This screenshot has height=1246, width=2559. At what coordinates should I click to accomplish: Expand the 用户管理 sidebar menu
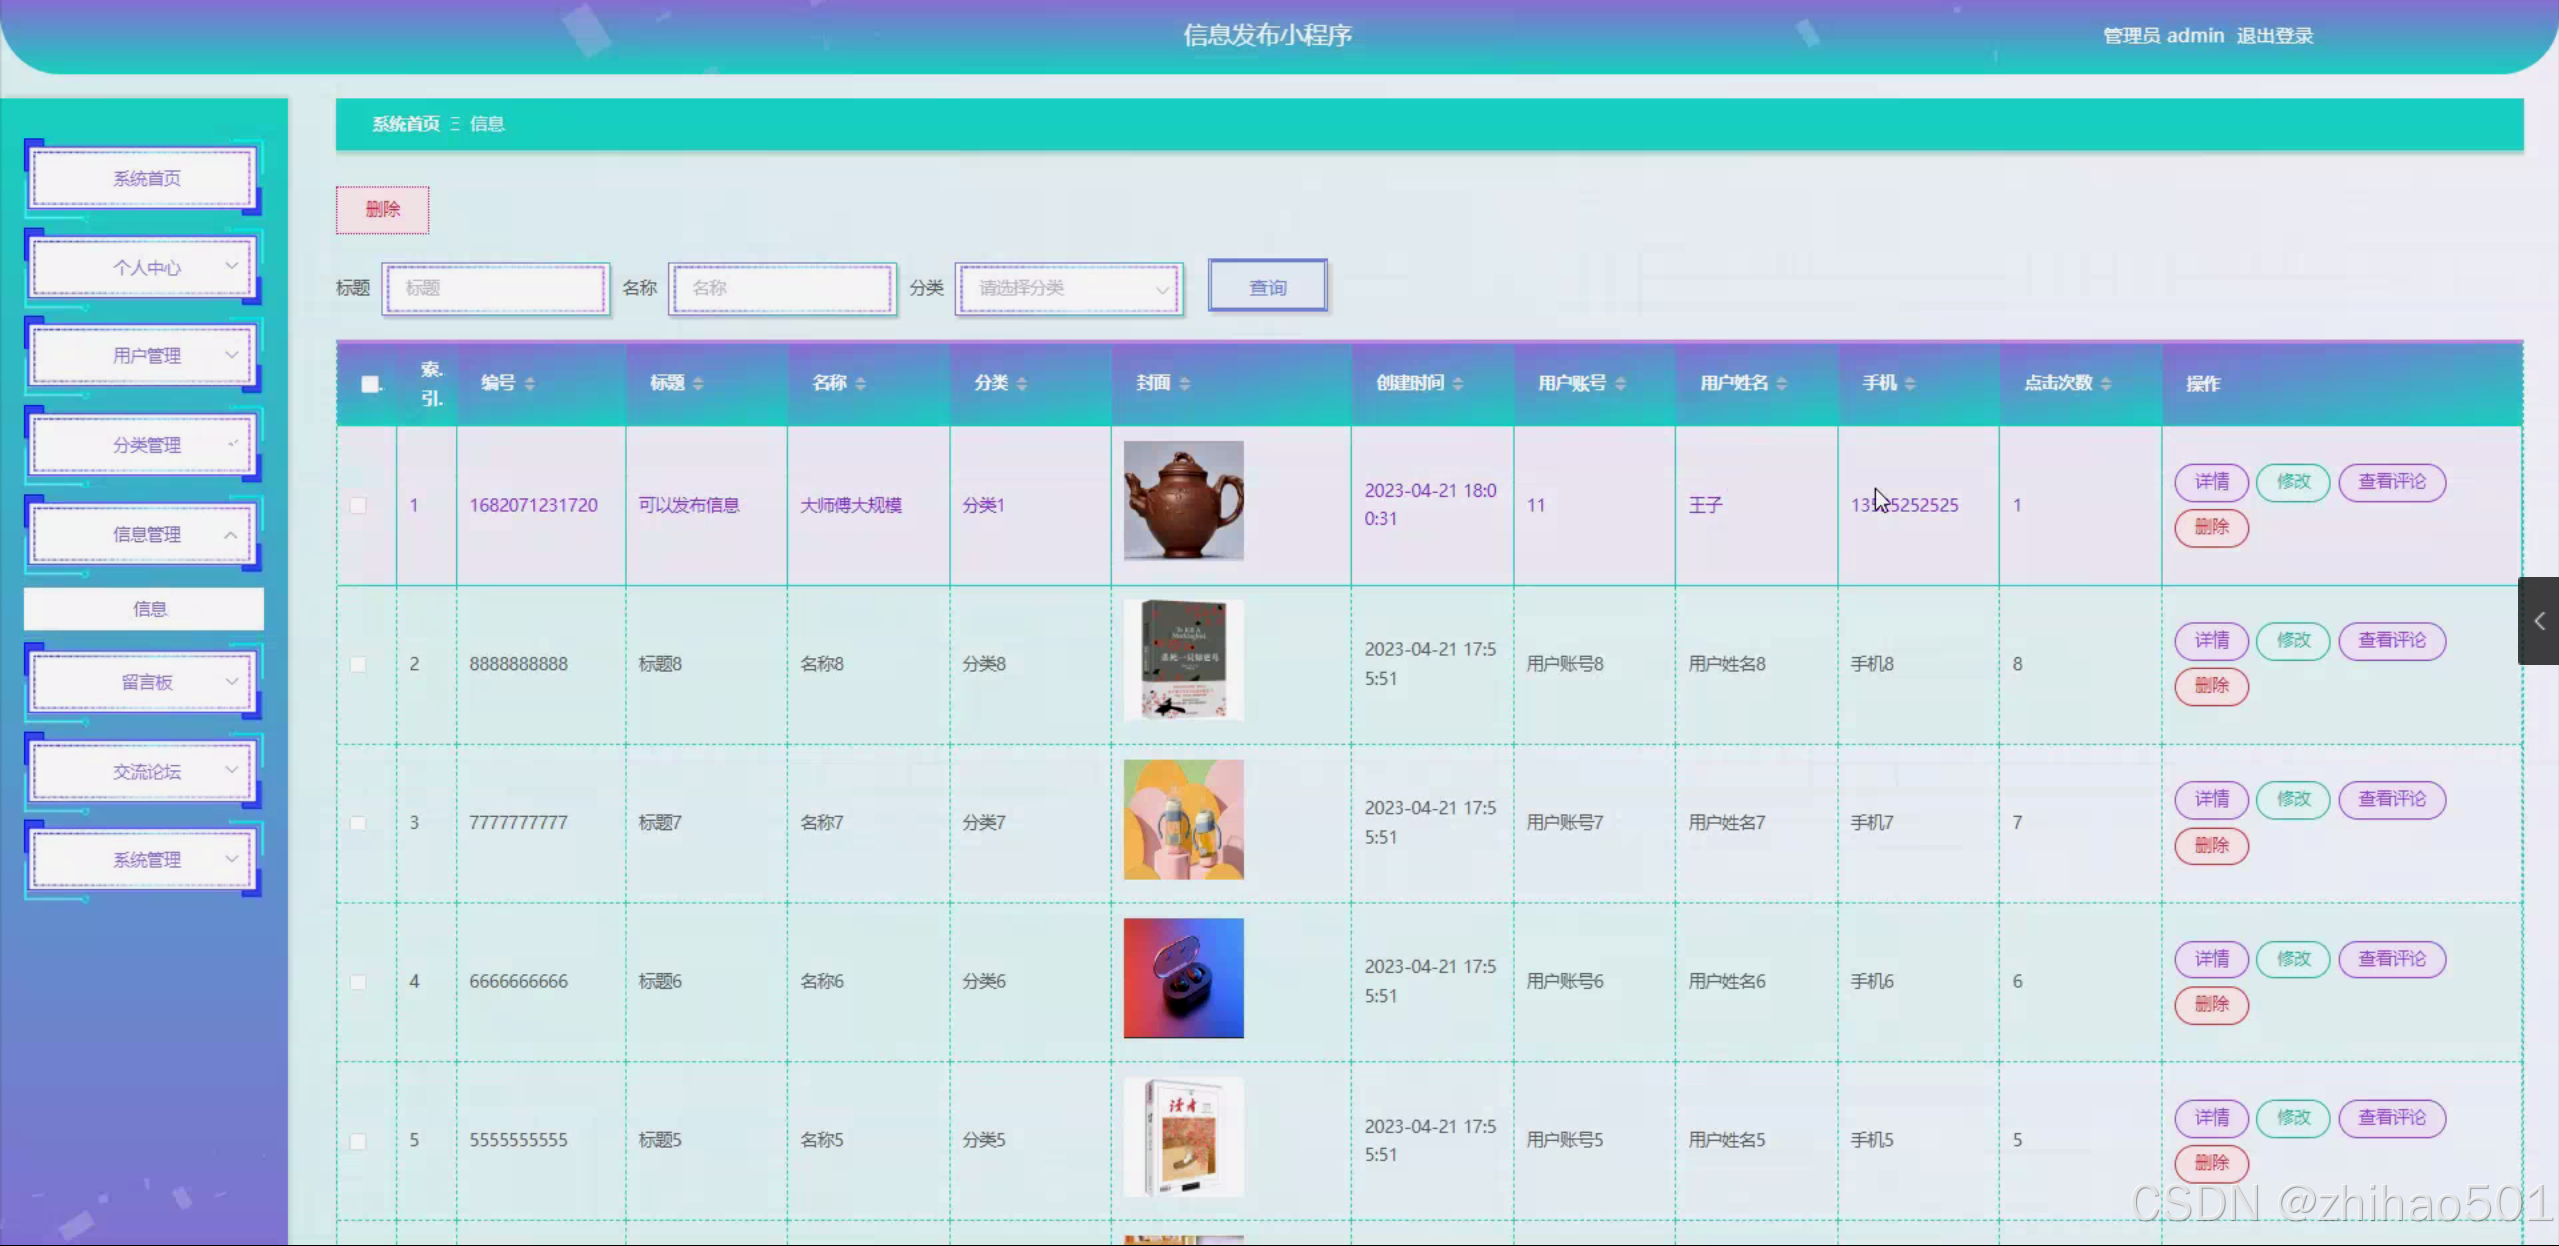145,356
